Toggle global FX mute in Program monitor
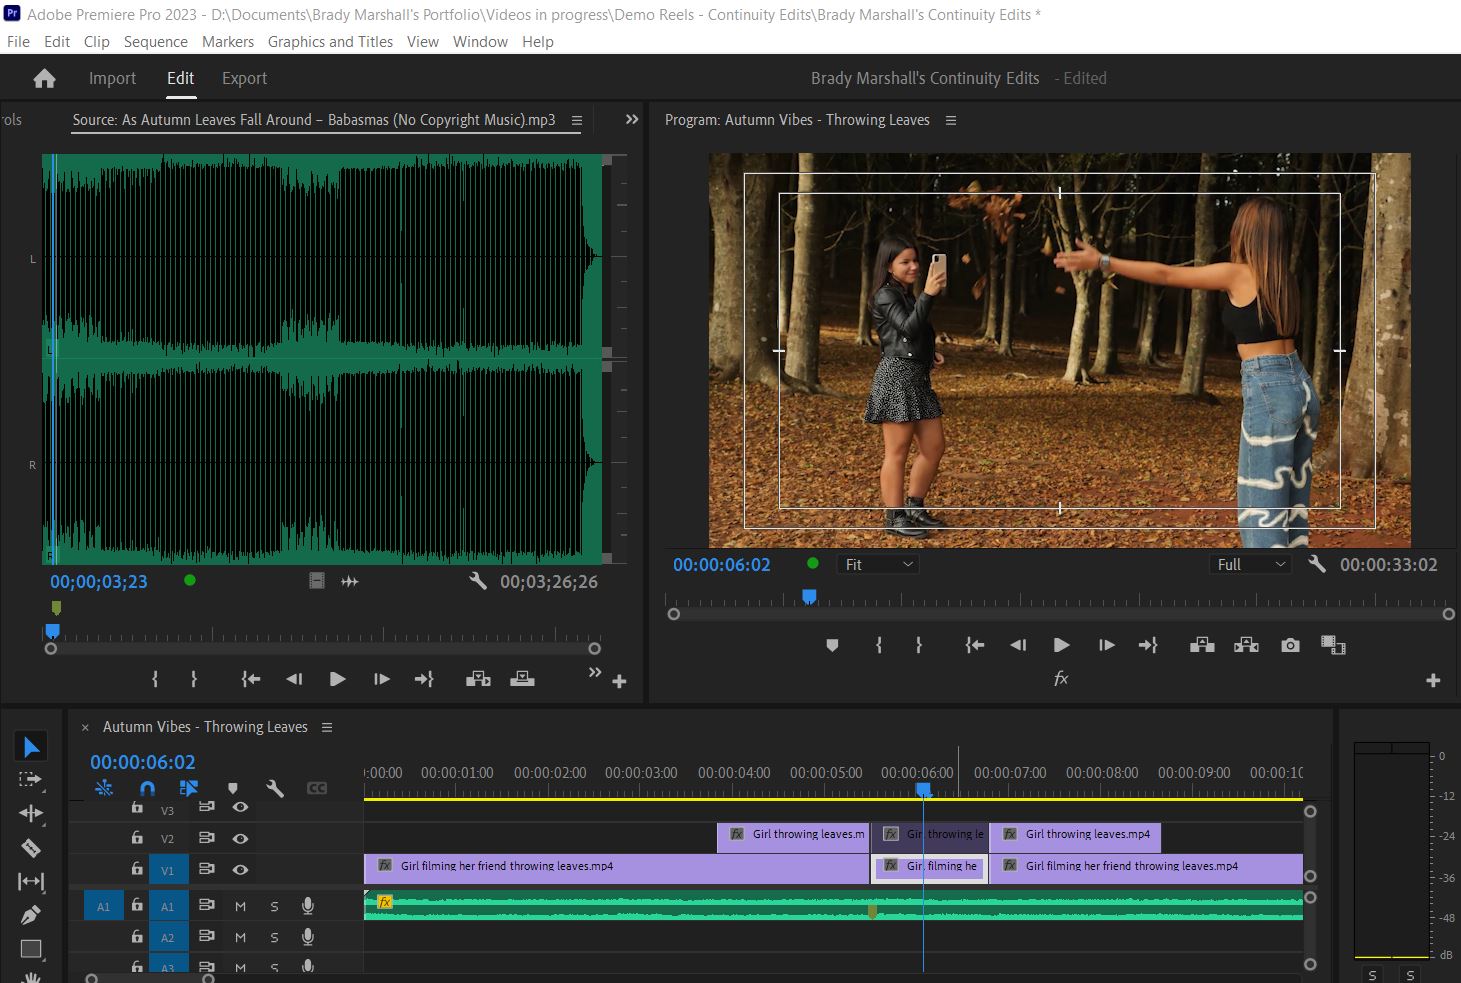 pyautogui.click(x=1061, y=678)
